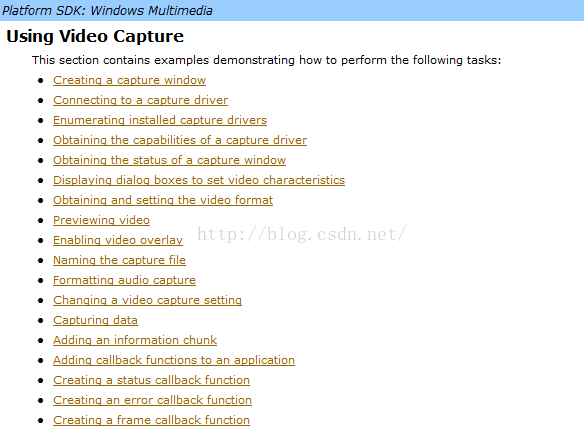Follow 'Creating a frame callback function' link
This screenshot has width=584, height=447.
(x=151, y=420)
